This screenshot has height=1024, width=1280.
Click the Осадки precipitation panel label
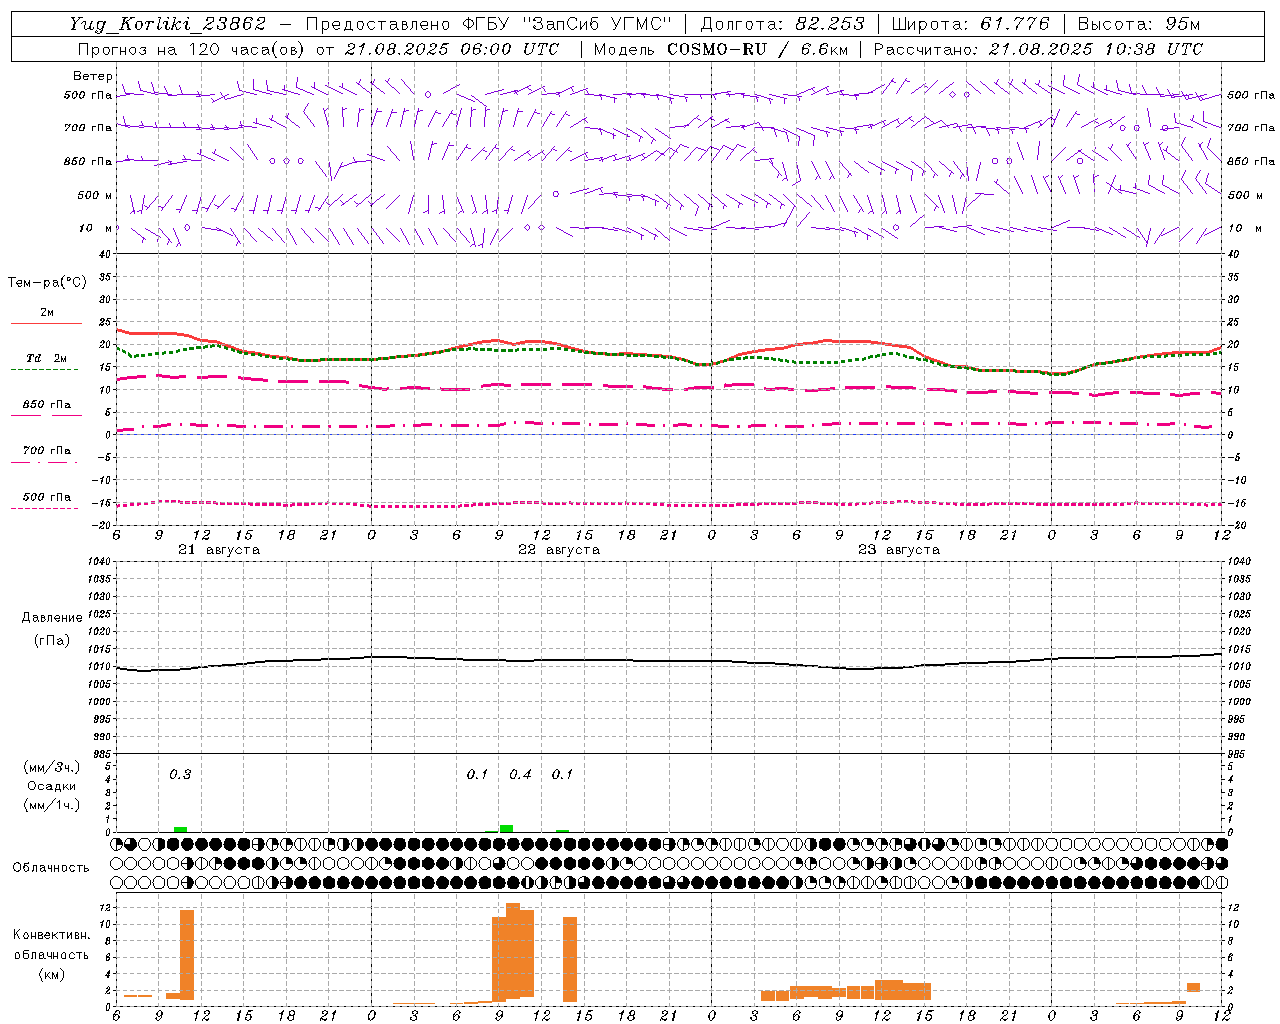click(51, 786)
